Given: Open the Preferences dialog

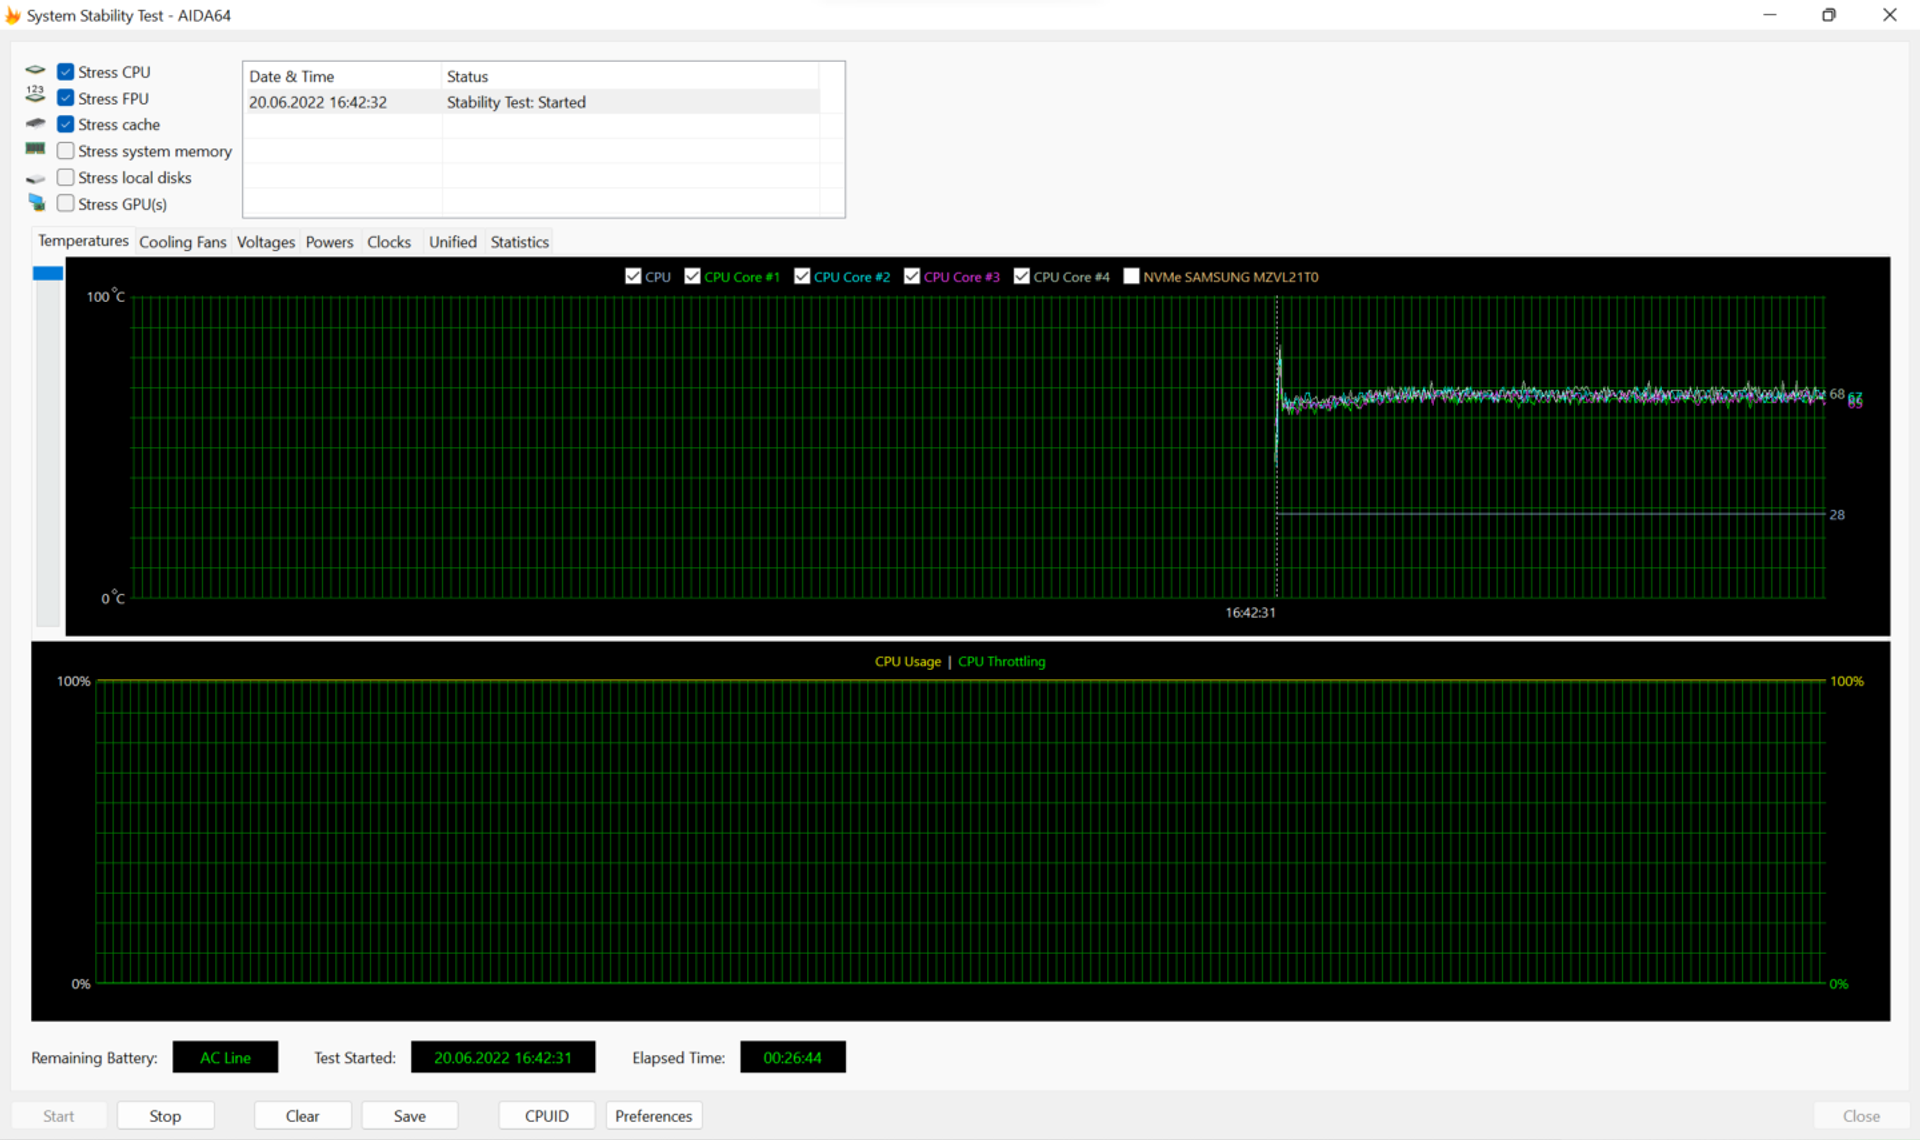Looking at the screenshot, I should (654, 1116).
